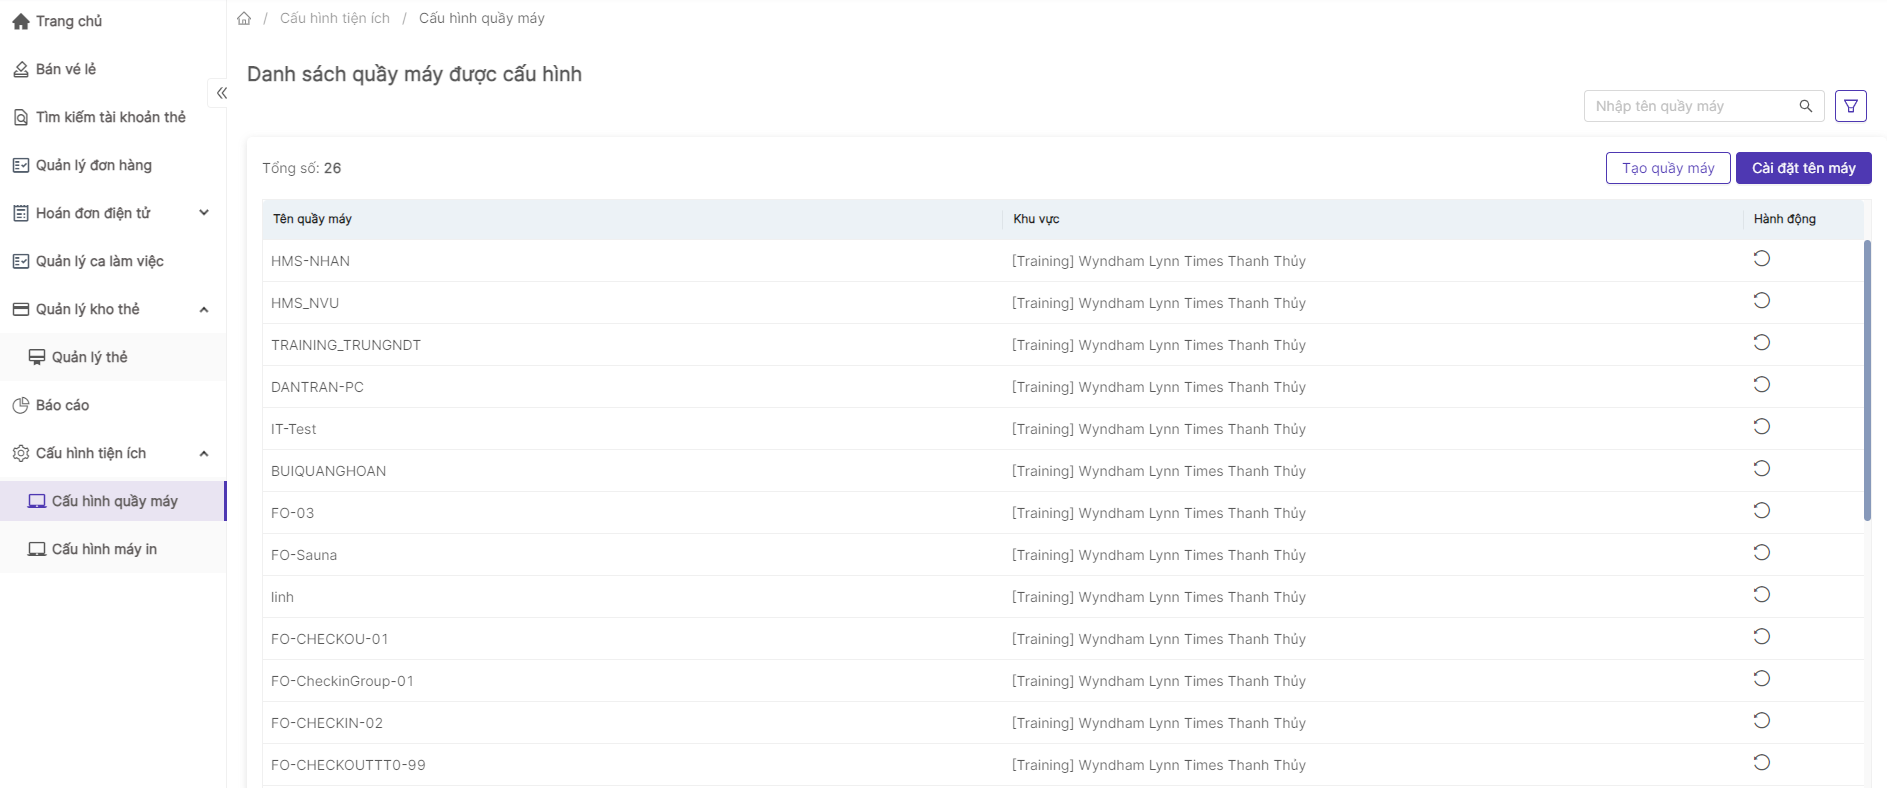Click the DANTRAN-PC machine name
The width and height of the screenshot is (1887, 788).
pyautogui.click(x=317, y=387)
